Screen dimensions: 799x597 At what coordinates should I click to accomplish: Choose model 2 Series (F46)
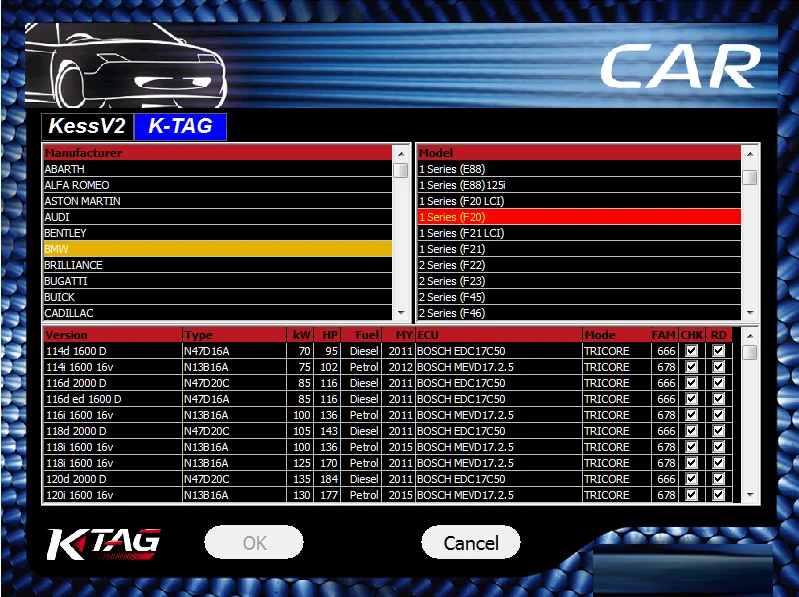click(579, 313)
